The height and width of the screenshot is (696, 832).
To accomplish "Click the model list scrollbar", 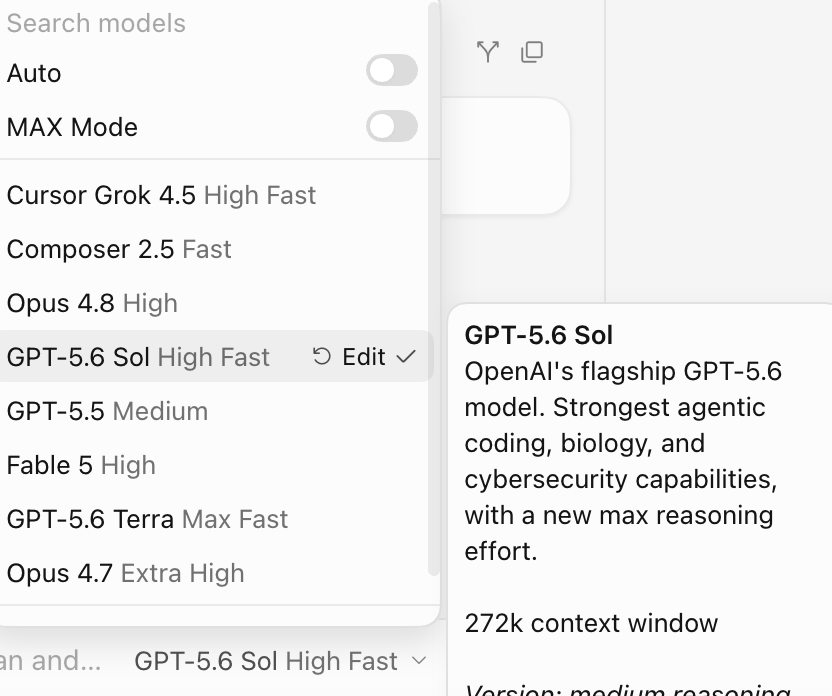I will [434, 289].
